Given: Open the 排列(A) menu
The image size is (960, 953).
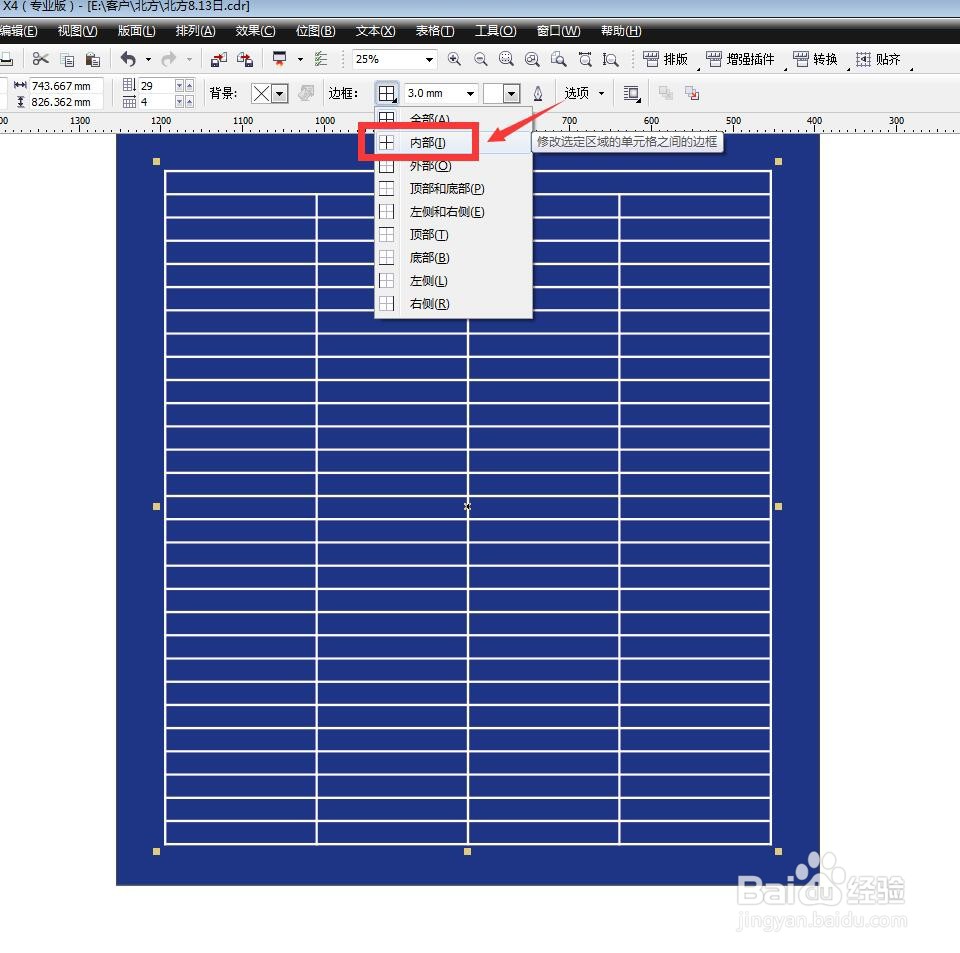Looking at the screenshot, I should [195, 31].
